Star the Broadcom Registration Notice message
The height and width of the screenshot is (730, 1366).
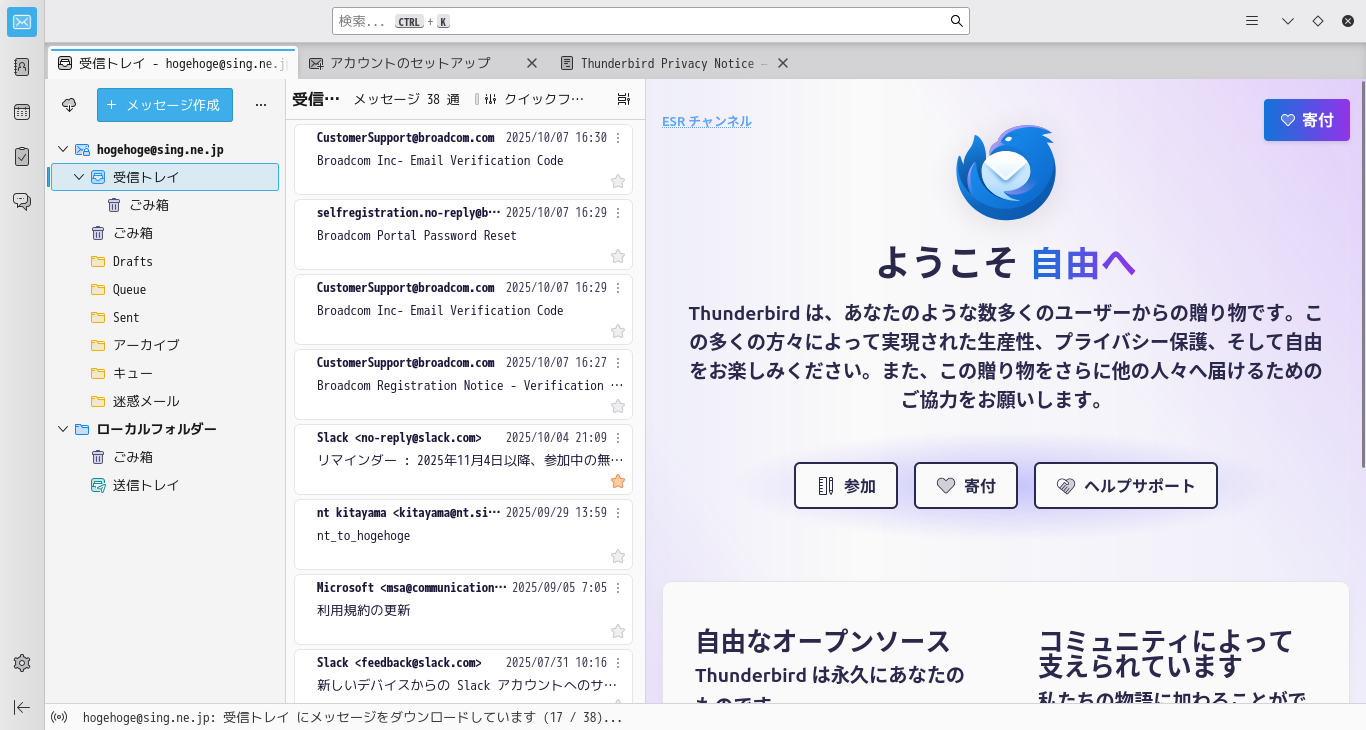click(x=618, y=406)
